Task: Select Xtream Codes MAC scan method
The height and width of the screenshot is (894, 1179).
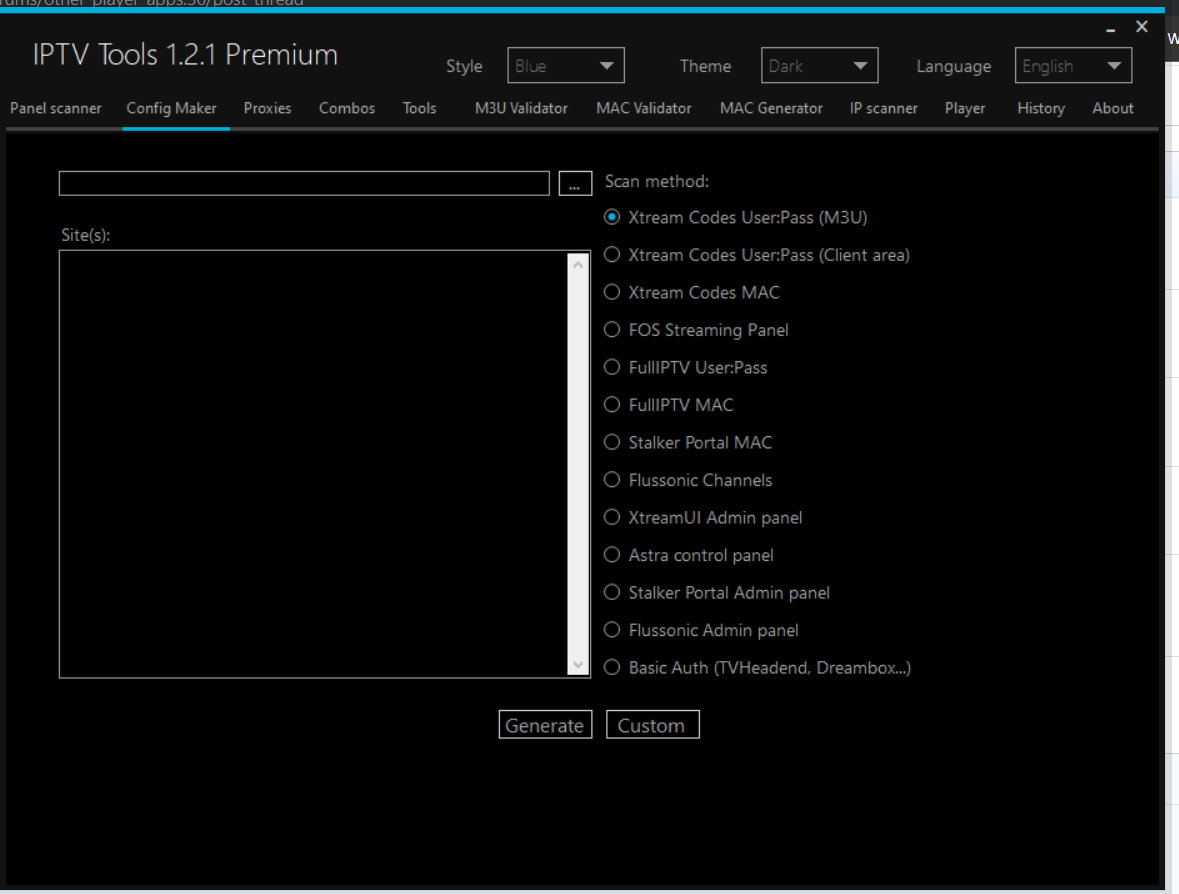Action: tap(611, 292)
